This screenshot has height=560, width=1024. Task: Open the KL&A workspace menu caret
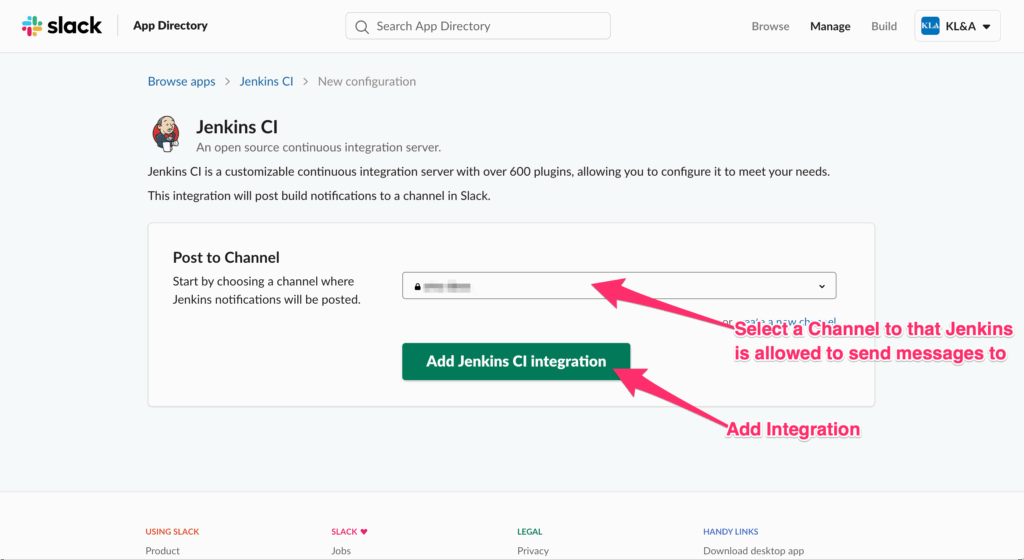coord(987,27)
